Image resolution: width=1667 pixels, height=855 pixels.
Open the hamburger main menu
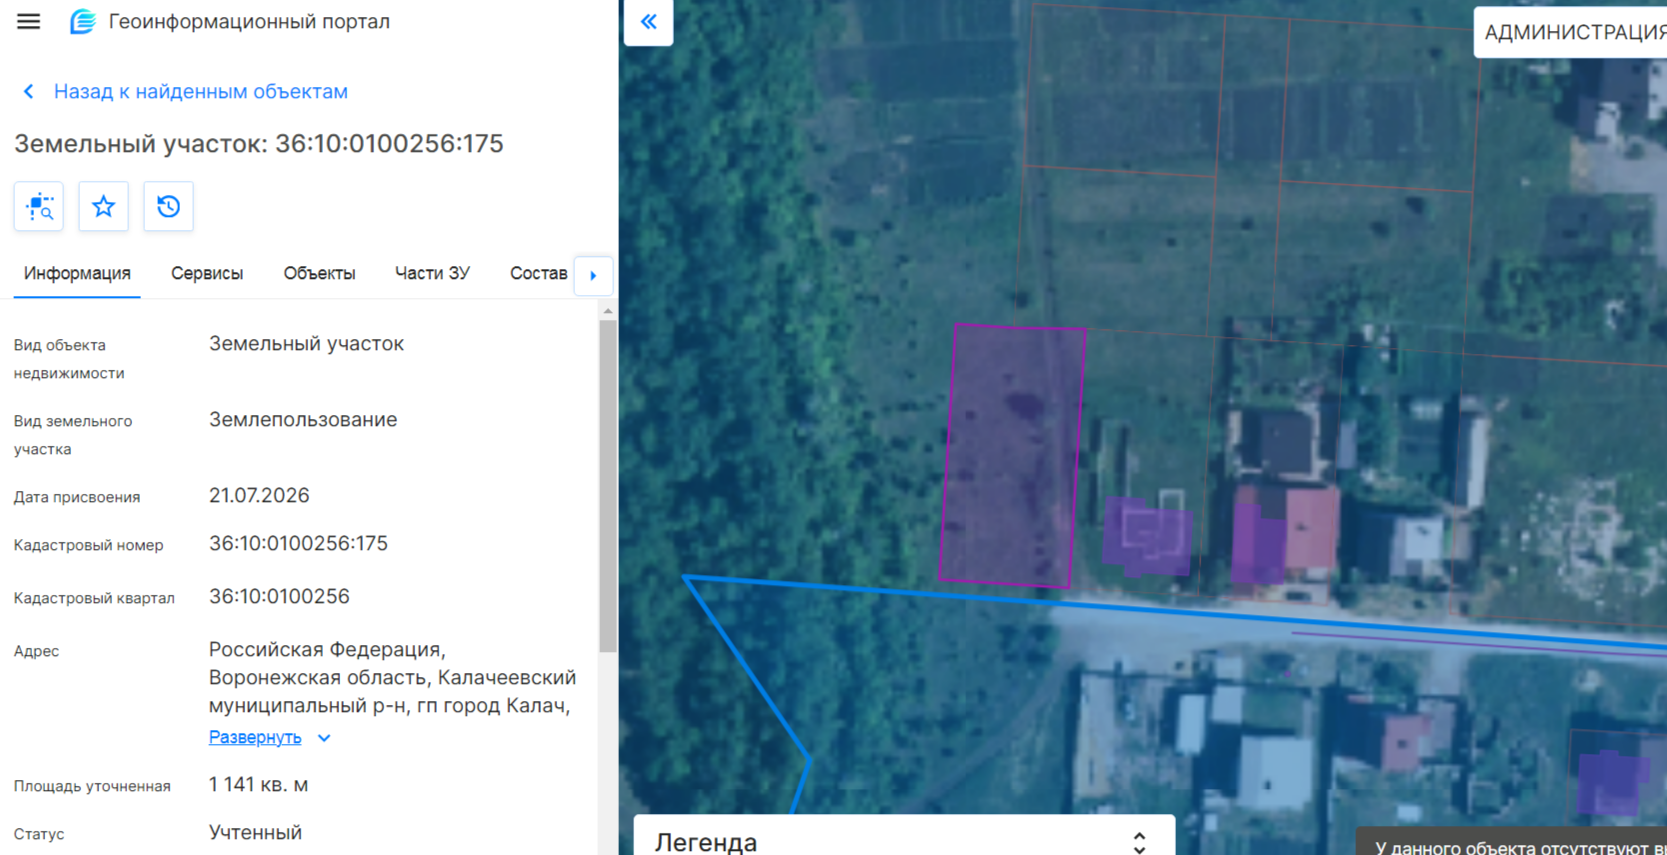click(x=28, y=21)
